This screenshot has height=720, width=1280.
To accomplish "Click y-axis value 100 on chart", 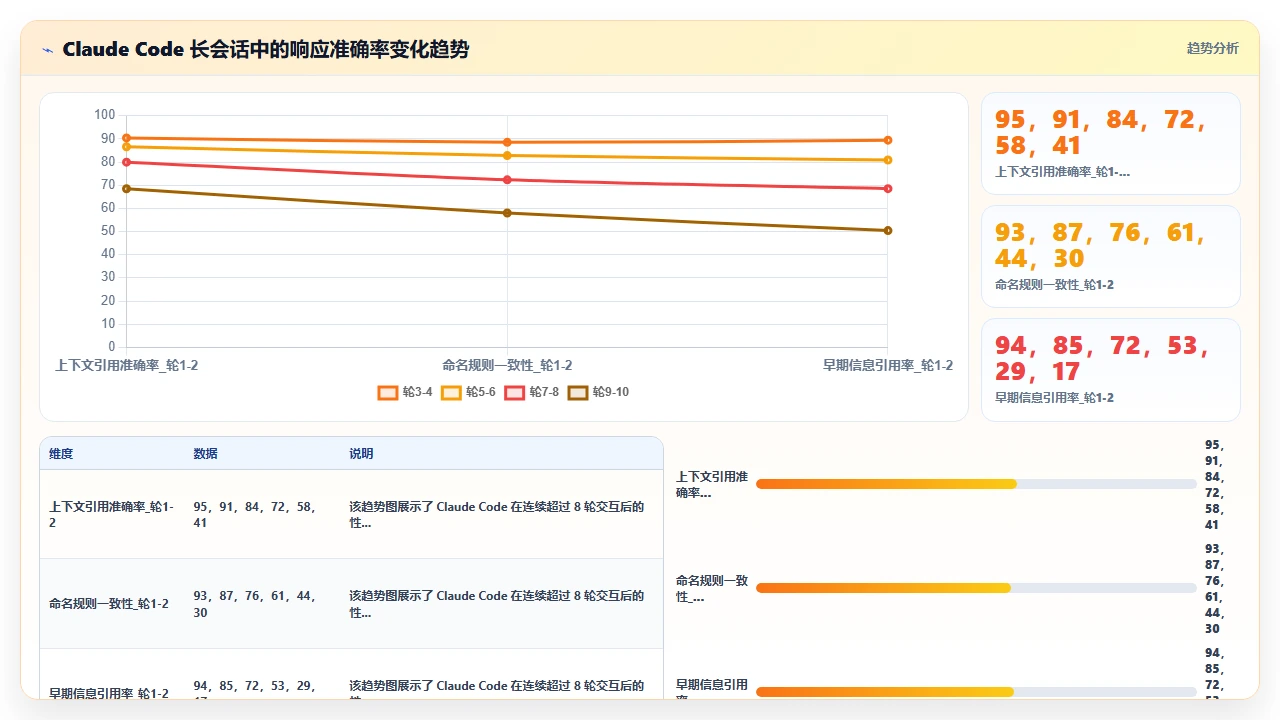I will click(x=105, y=115).
